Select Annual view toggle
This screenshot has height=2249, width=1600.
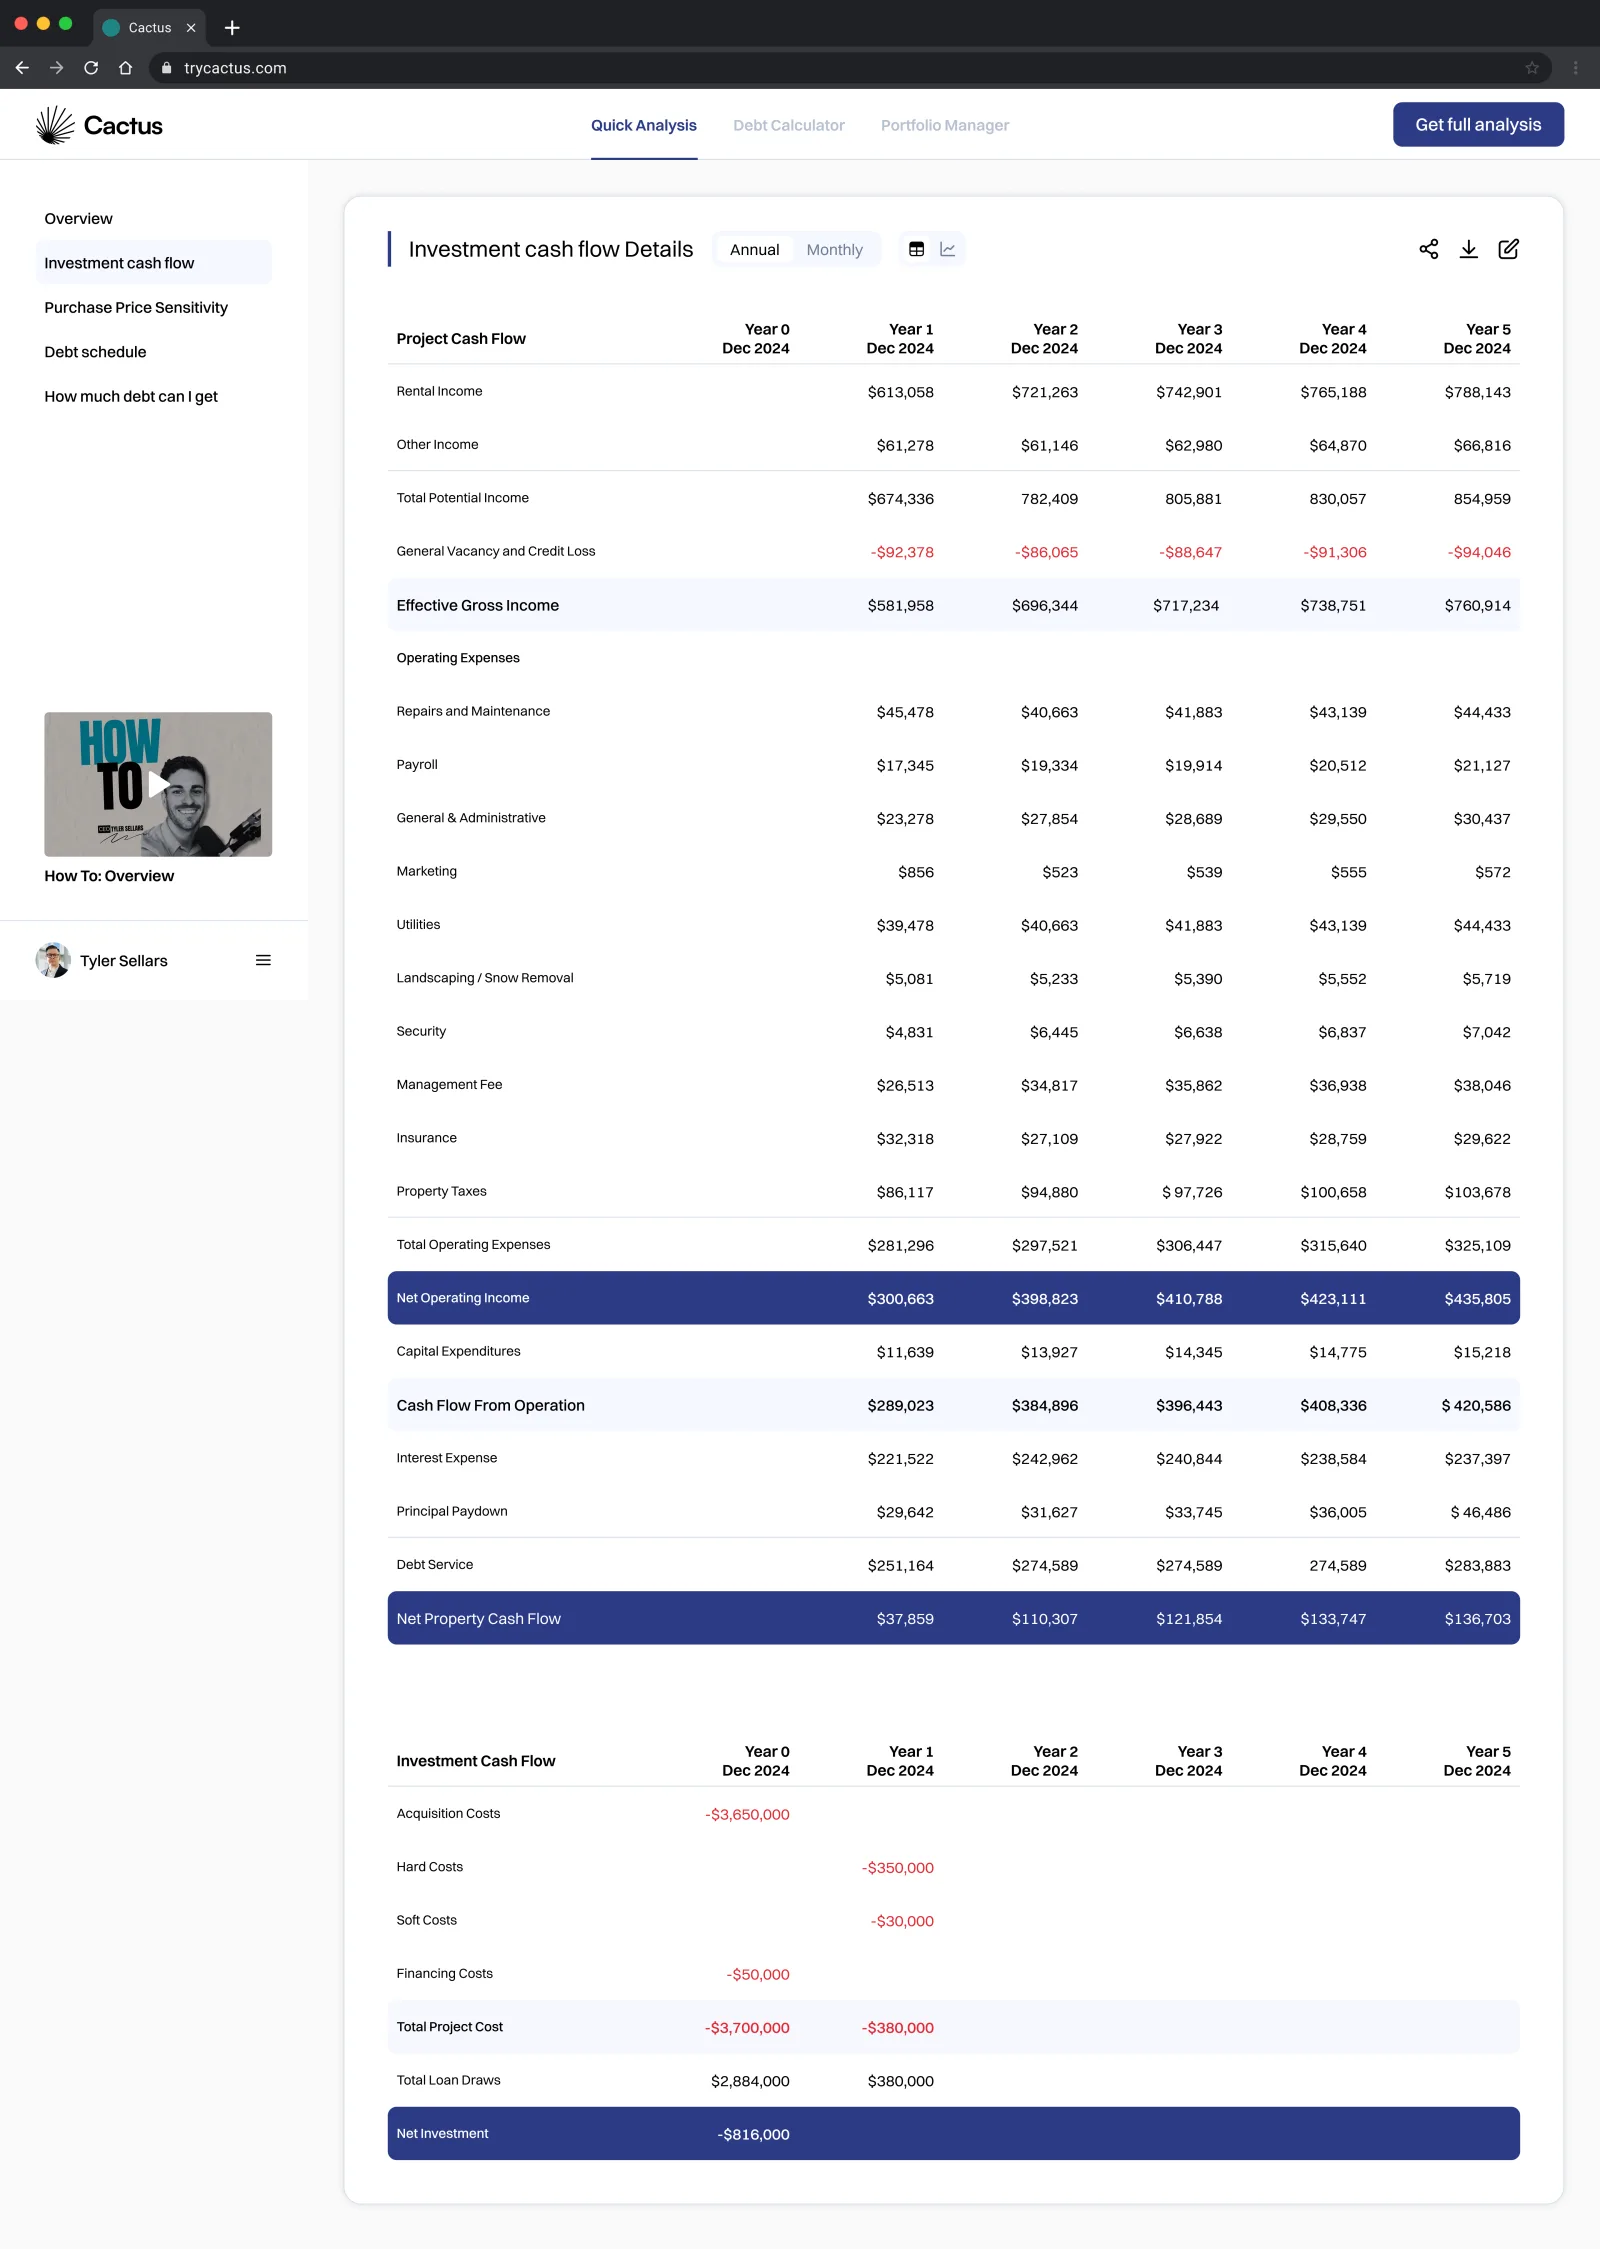click(754, 249)
